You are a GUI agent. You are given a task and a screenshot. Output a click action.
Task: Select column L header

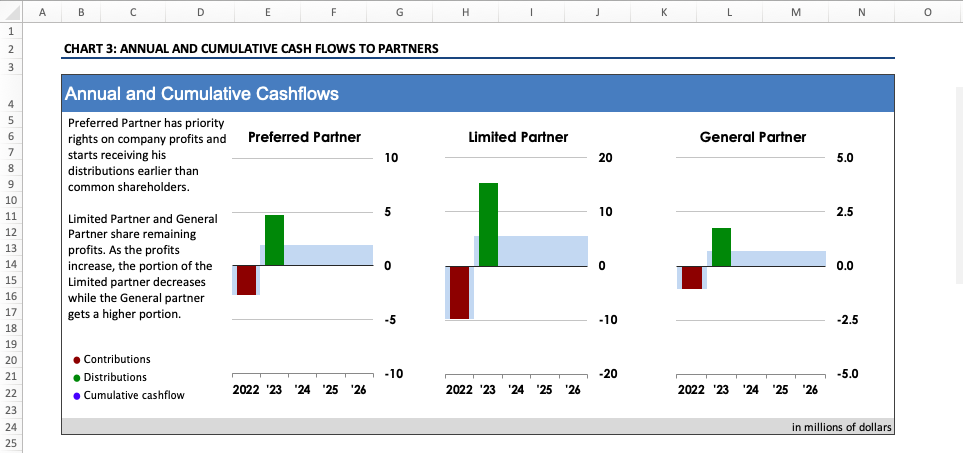point(730,12)
